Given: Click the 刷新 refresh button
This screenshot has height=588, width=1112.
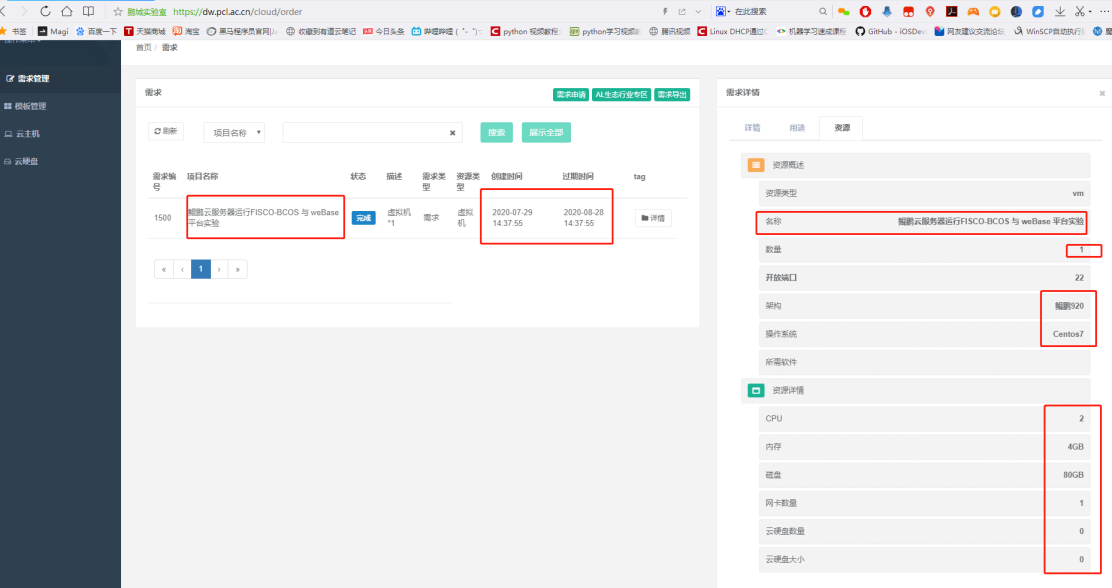Looking at the screenshot, I should point(166,131).
